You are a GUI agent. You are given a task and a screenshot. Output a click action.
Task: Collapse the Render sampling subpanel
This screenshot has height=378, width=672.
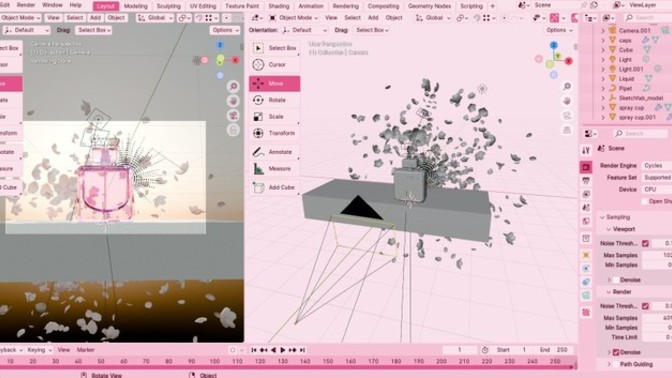pyautogui.click(x=609, y=292)
